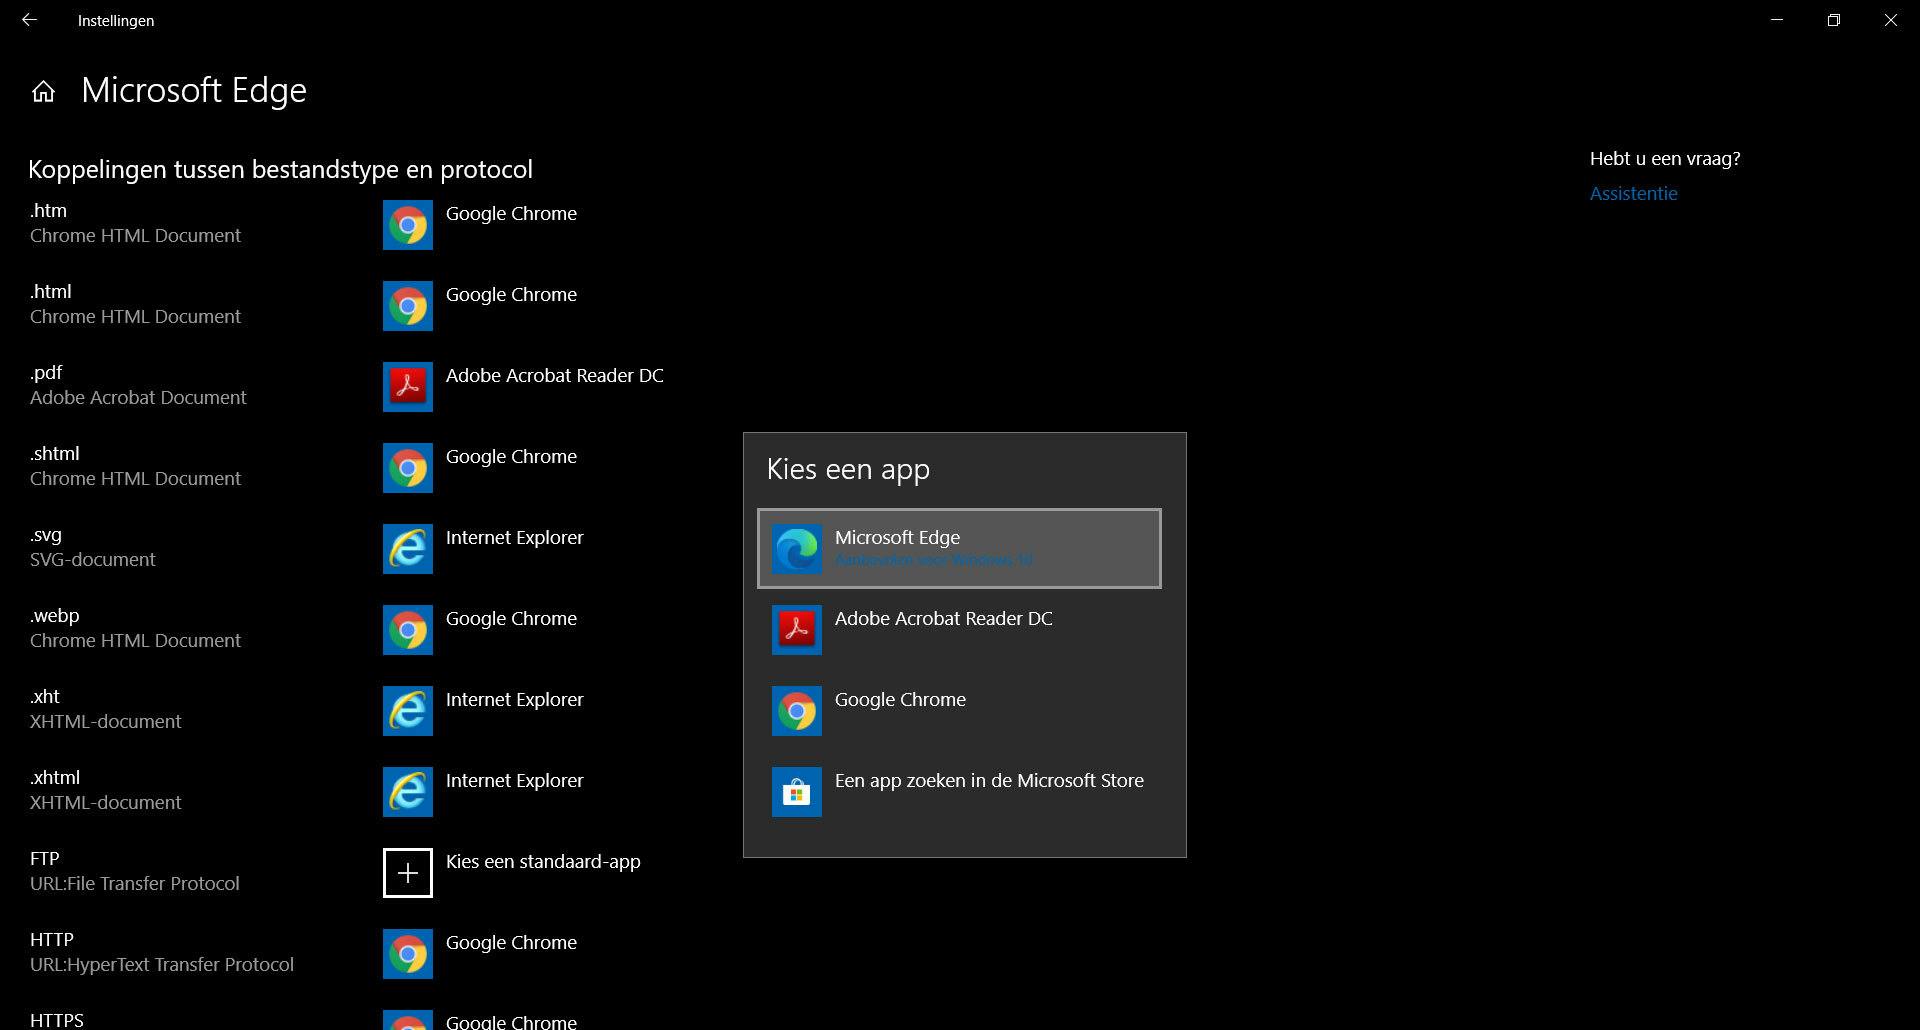Click the Chrome icon in the .html row

point(408,306)
